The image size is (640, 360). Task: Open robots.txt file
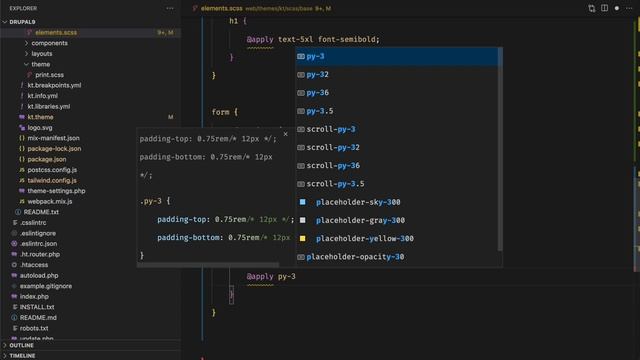(x=34, y=328)
